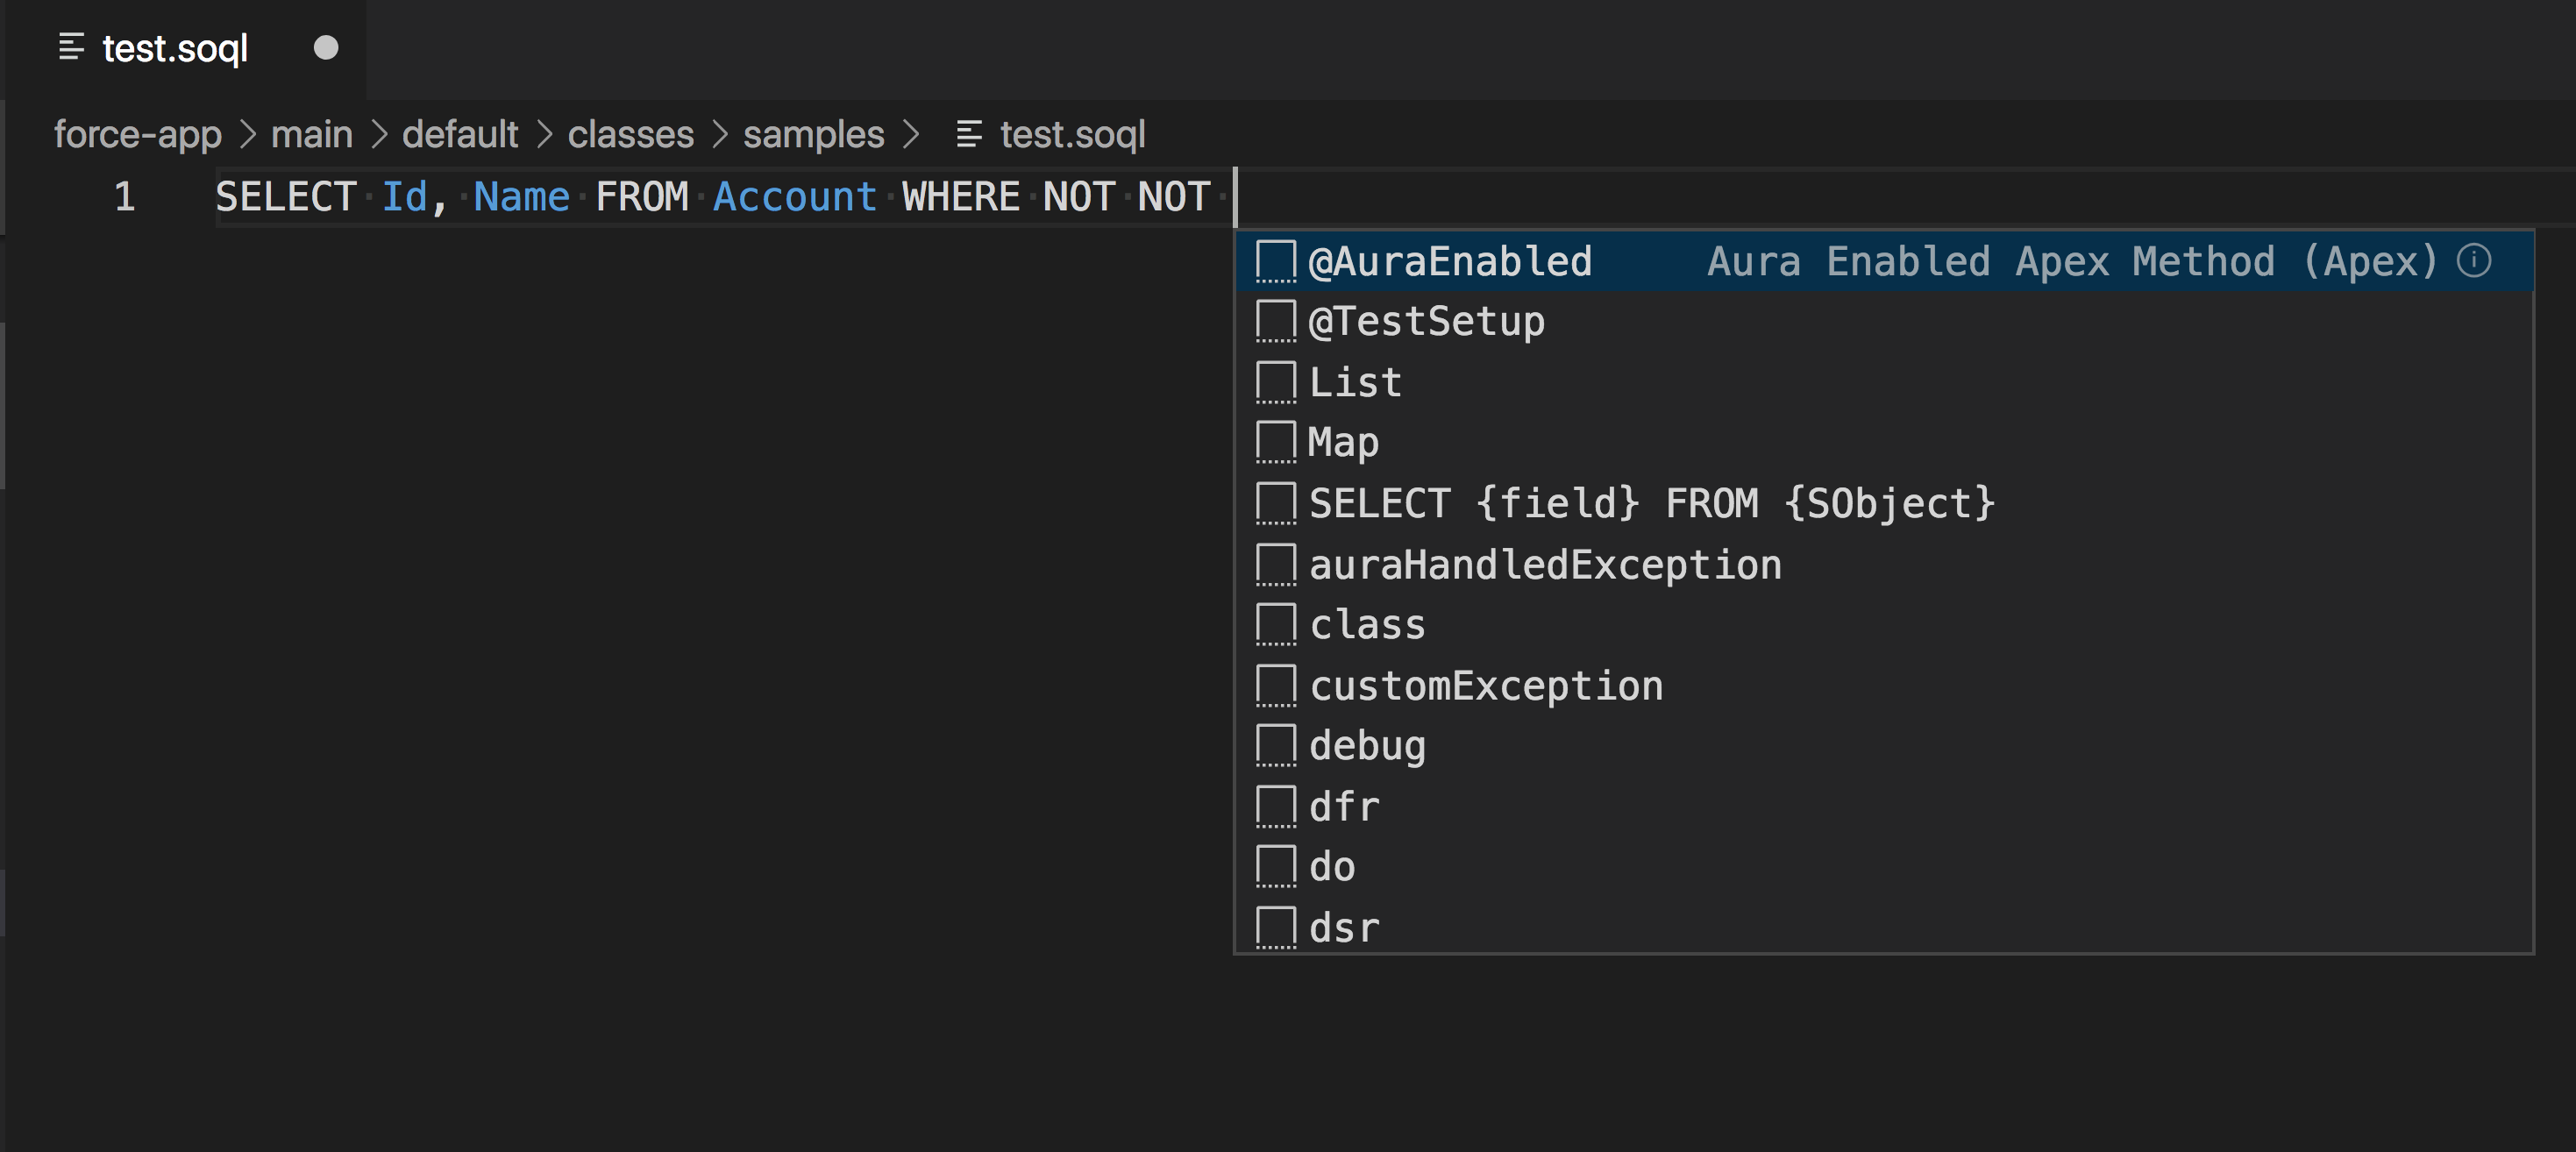The image size is (2576, 1152).
Task: Select the highlighted @AuraEnabled completion entry
Action: [x=1449, y=261]
